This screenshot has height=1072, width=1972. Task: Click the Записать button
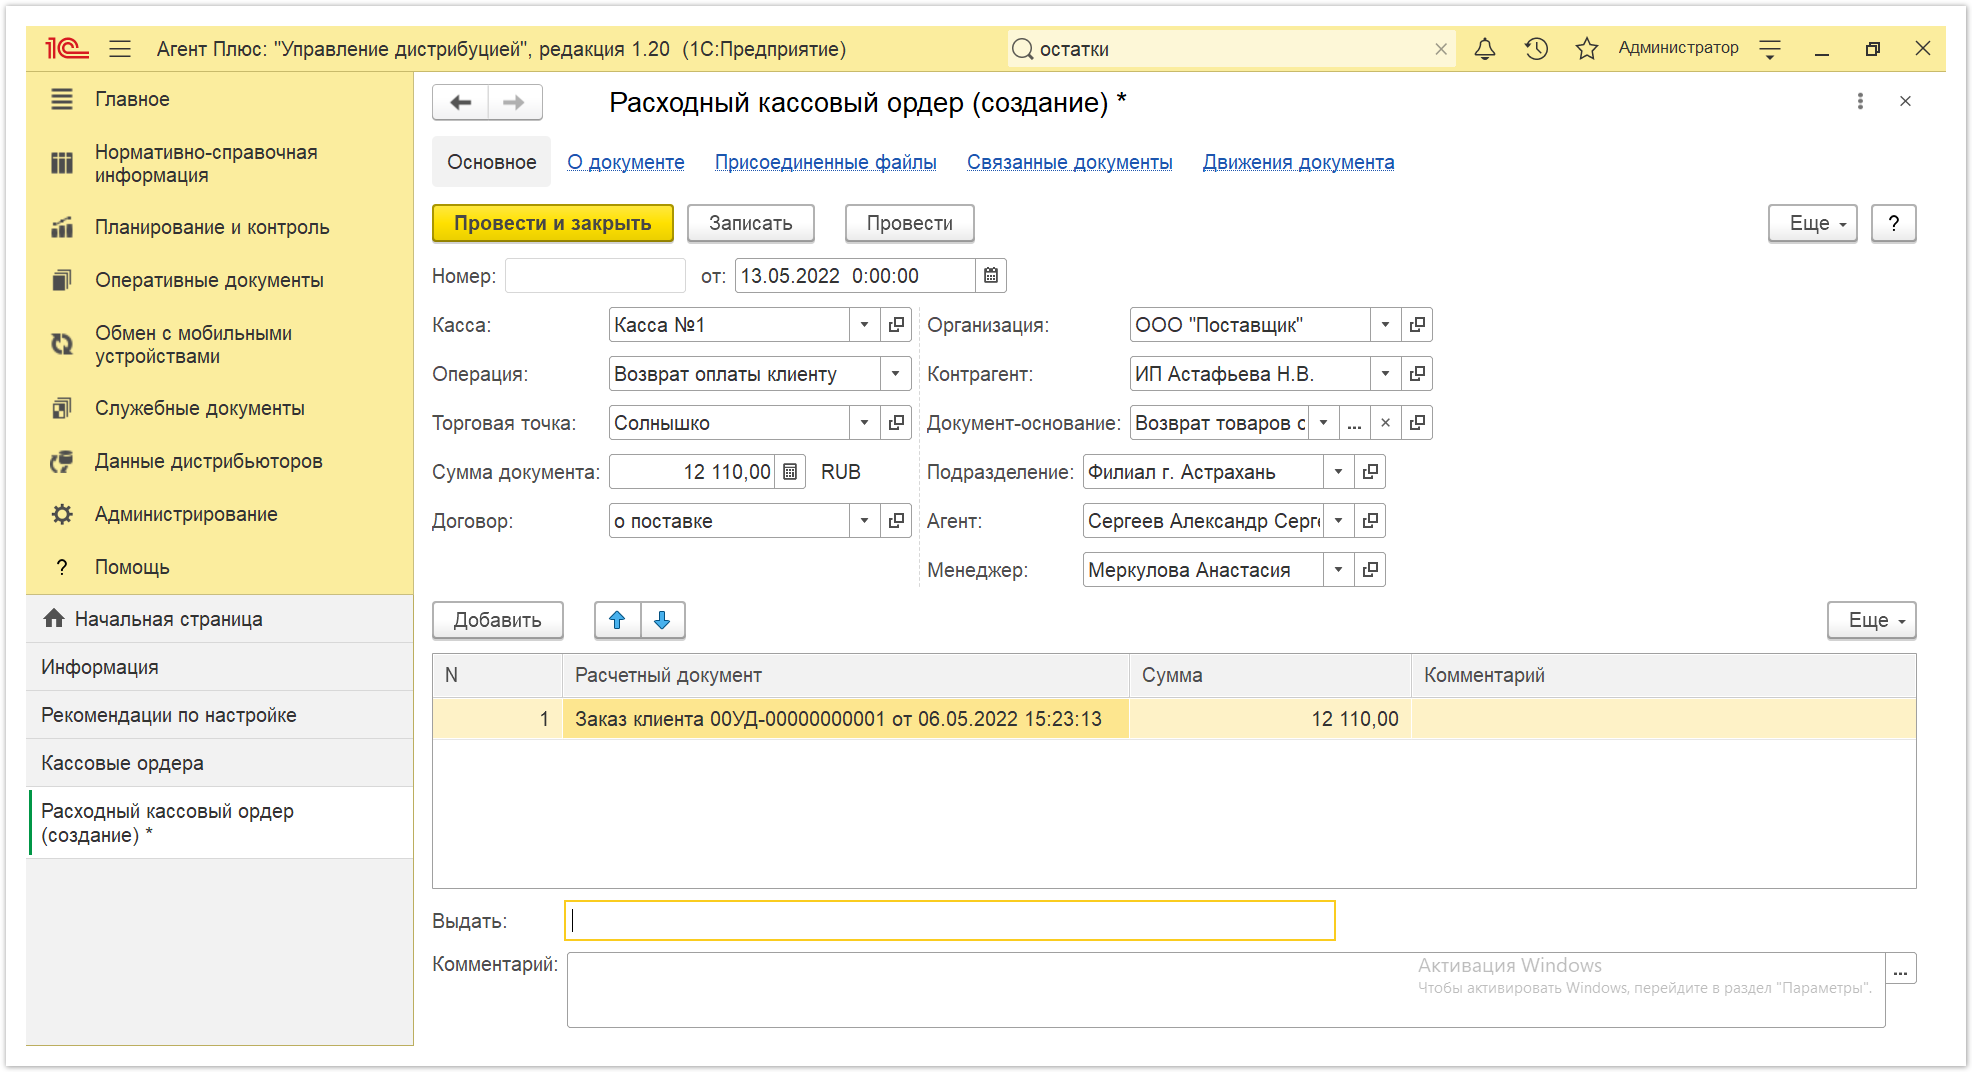(751, 223)
